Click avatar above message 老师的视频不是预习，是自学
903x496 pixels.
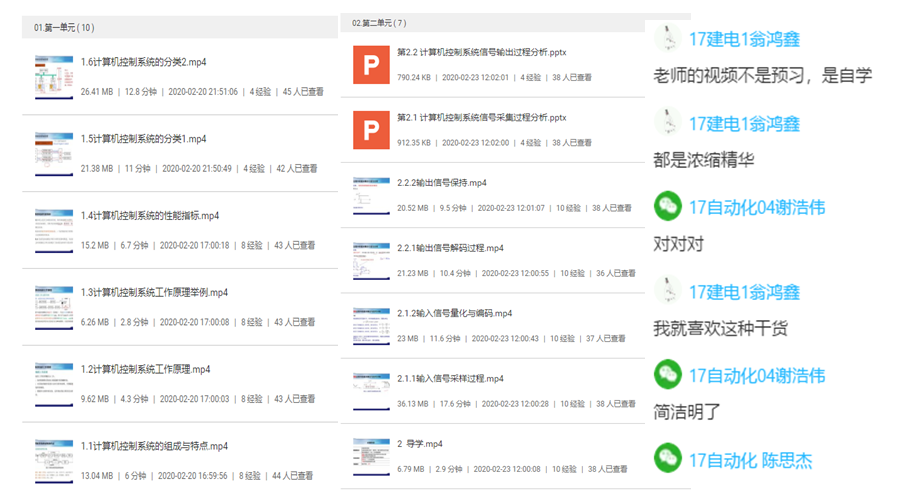pyautogui.click(x=668, y=39)
